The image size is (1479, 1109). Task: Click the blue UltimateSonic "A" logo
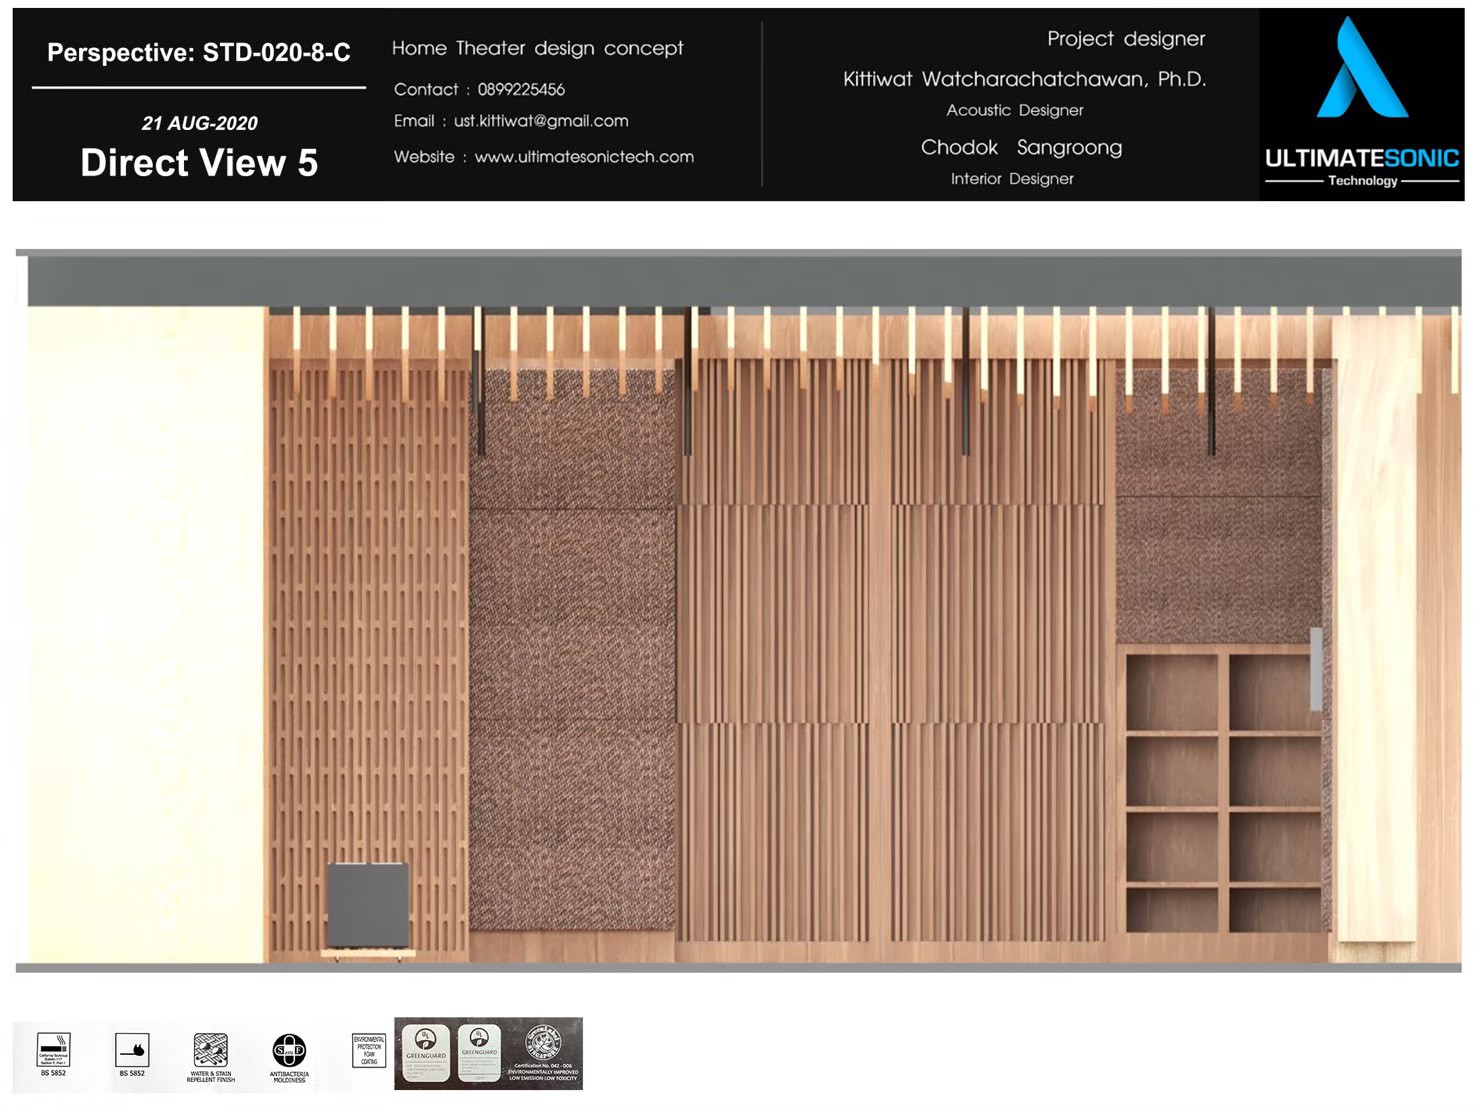pyautogui.click(x=1361, y=70)
